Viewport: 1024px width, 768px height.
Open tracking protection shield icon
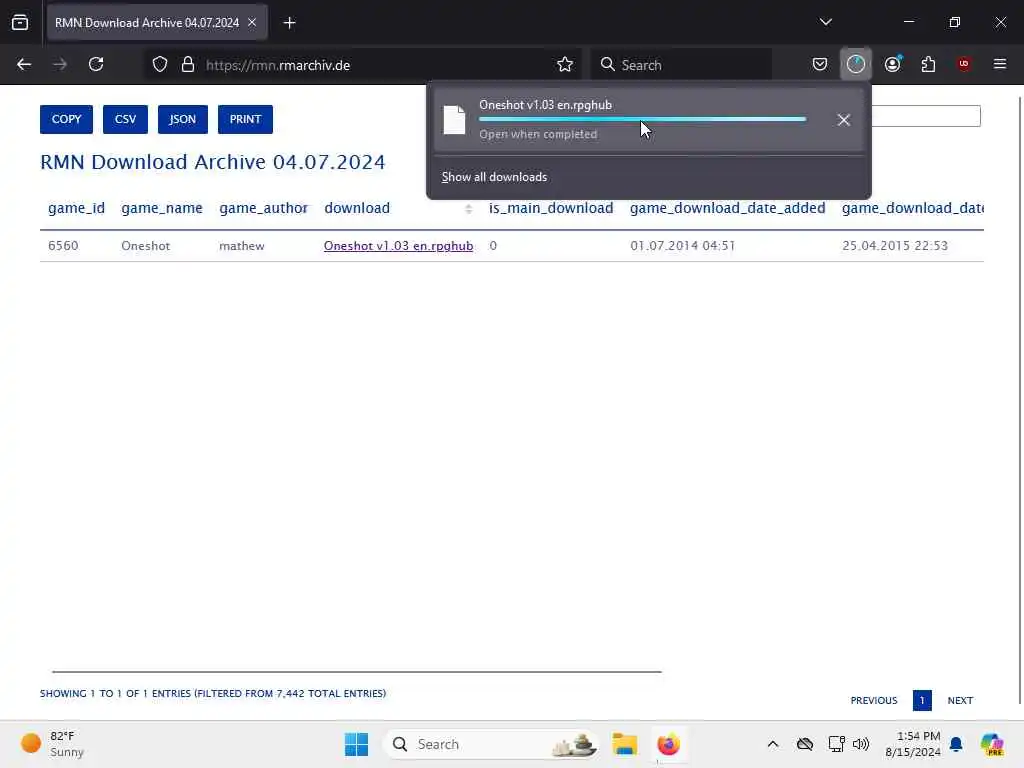[160, 65]
